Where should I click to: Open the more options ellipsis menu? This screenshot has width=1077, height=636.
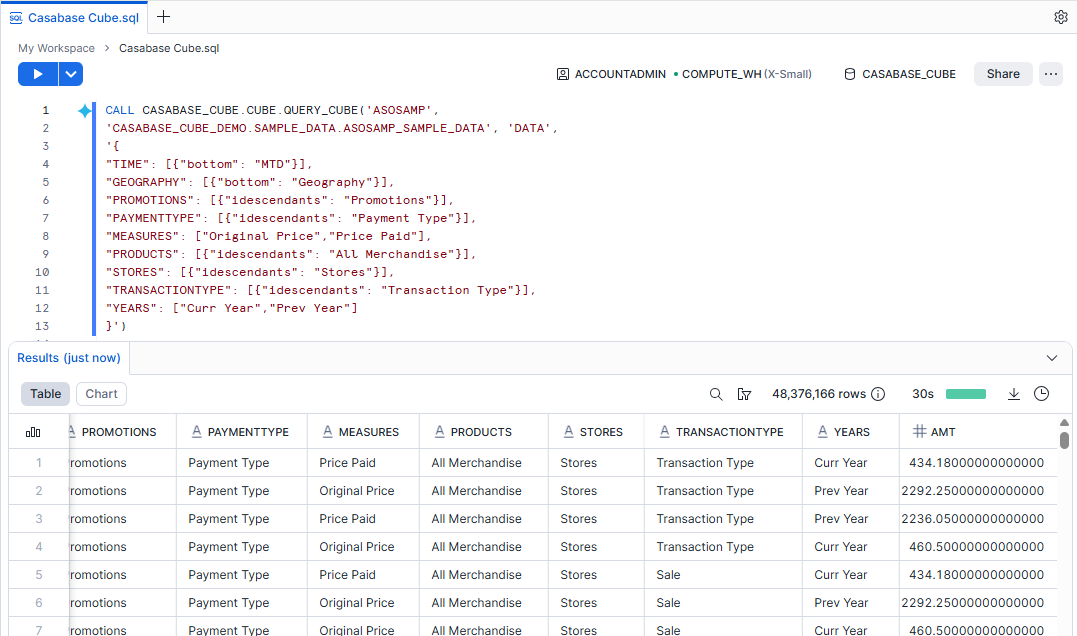tap(1050, 74)
